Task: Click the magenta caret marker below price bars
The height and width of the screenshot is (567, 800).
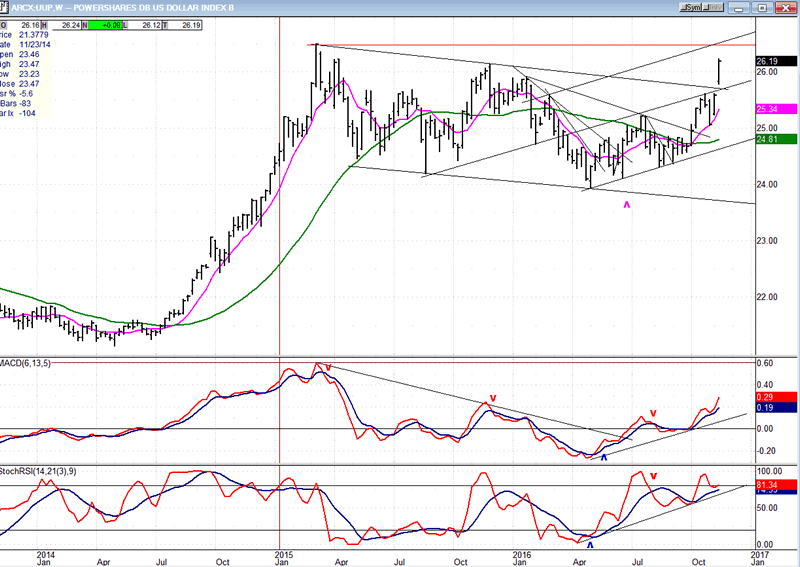Action: pyautogui.click(x=628, y=205)
